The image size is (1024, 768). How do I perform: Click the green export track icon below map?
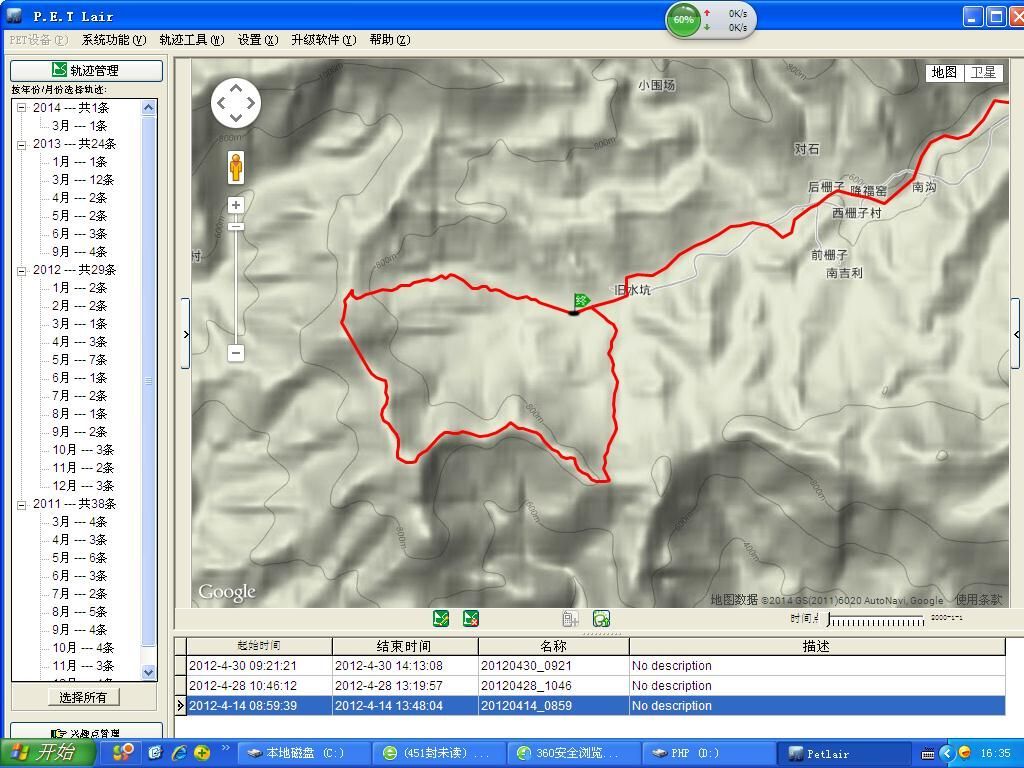[601, 619]
